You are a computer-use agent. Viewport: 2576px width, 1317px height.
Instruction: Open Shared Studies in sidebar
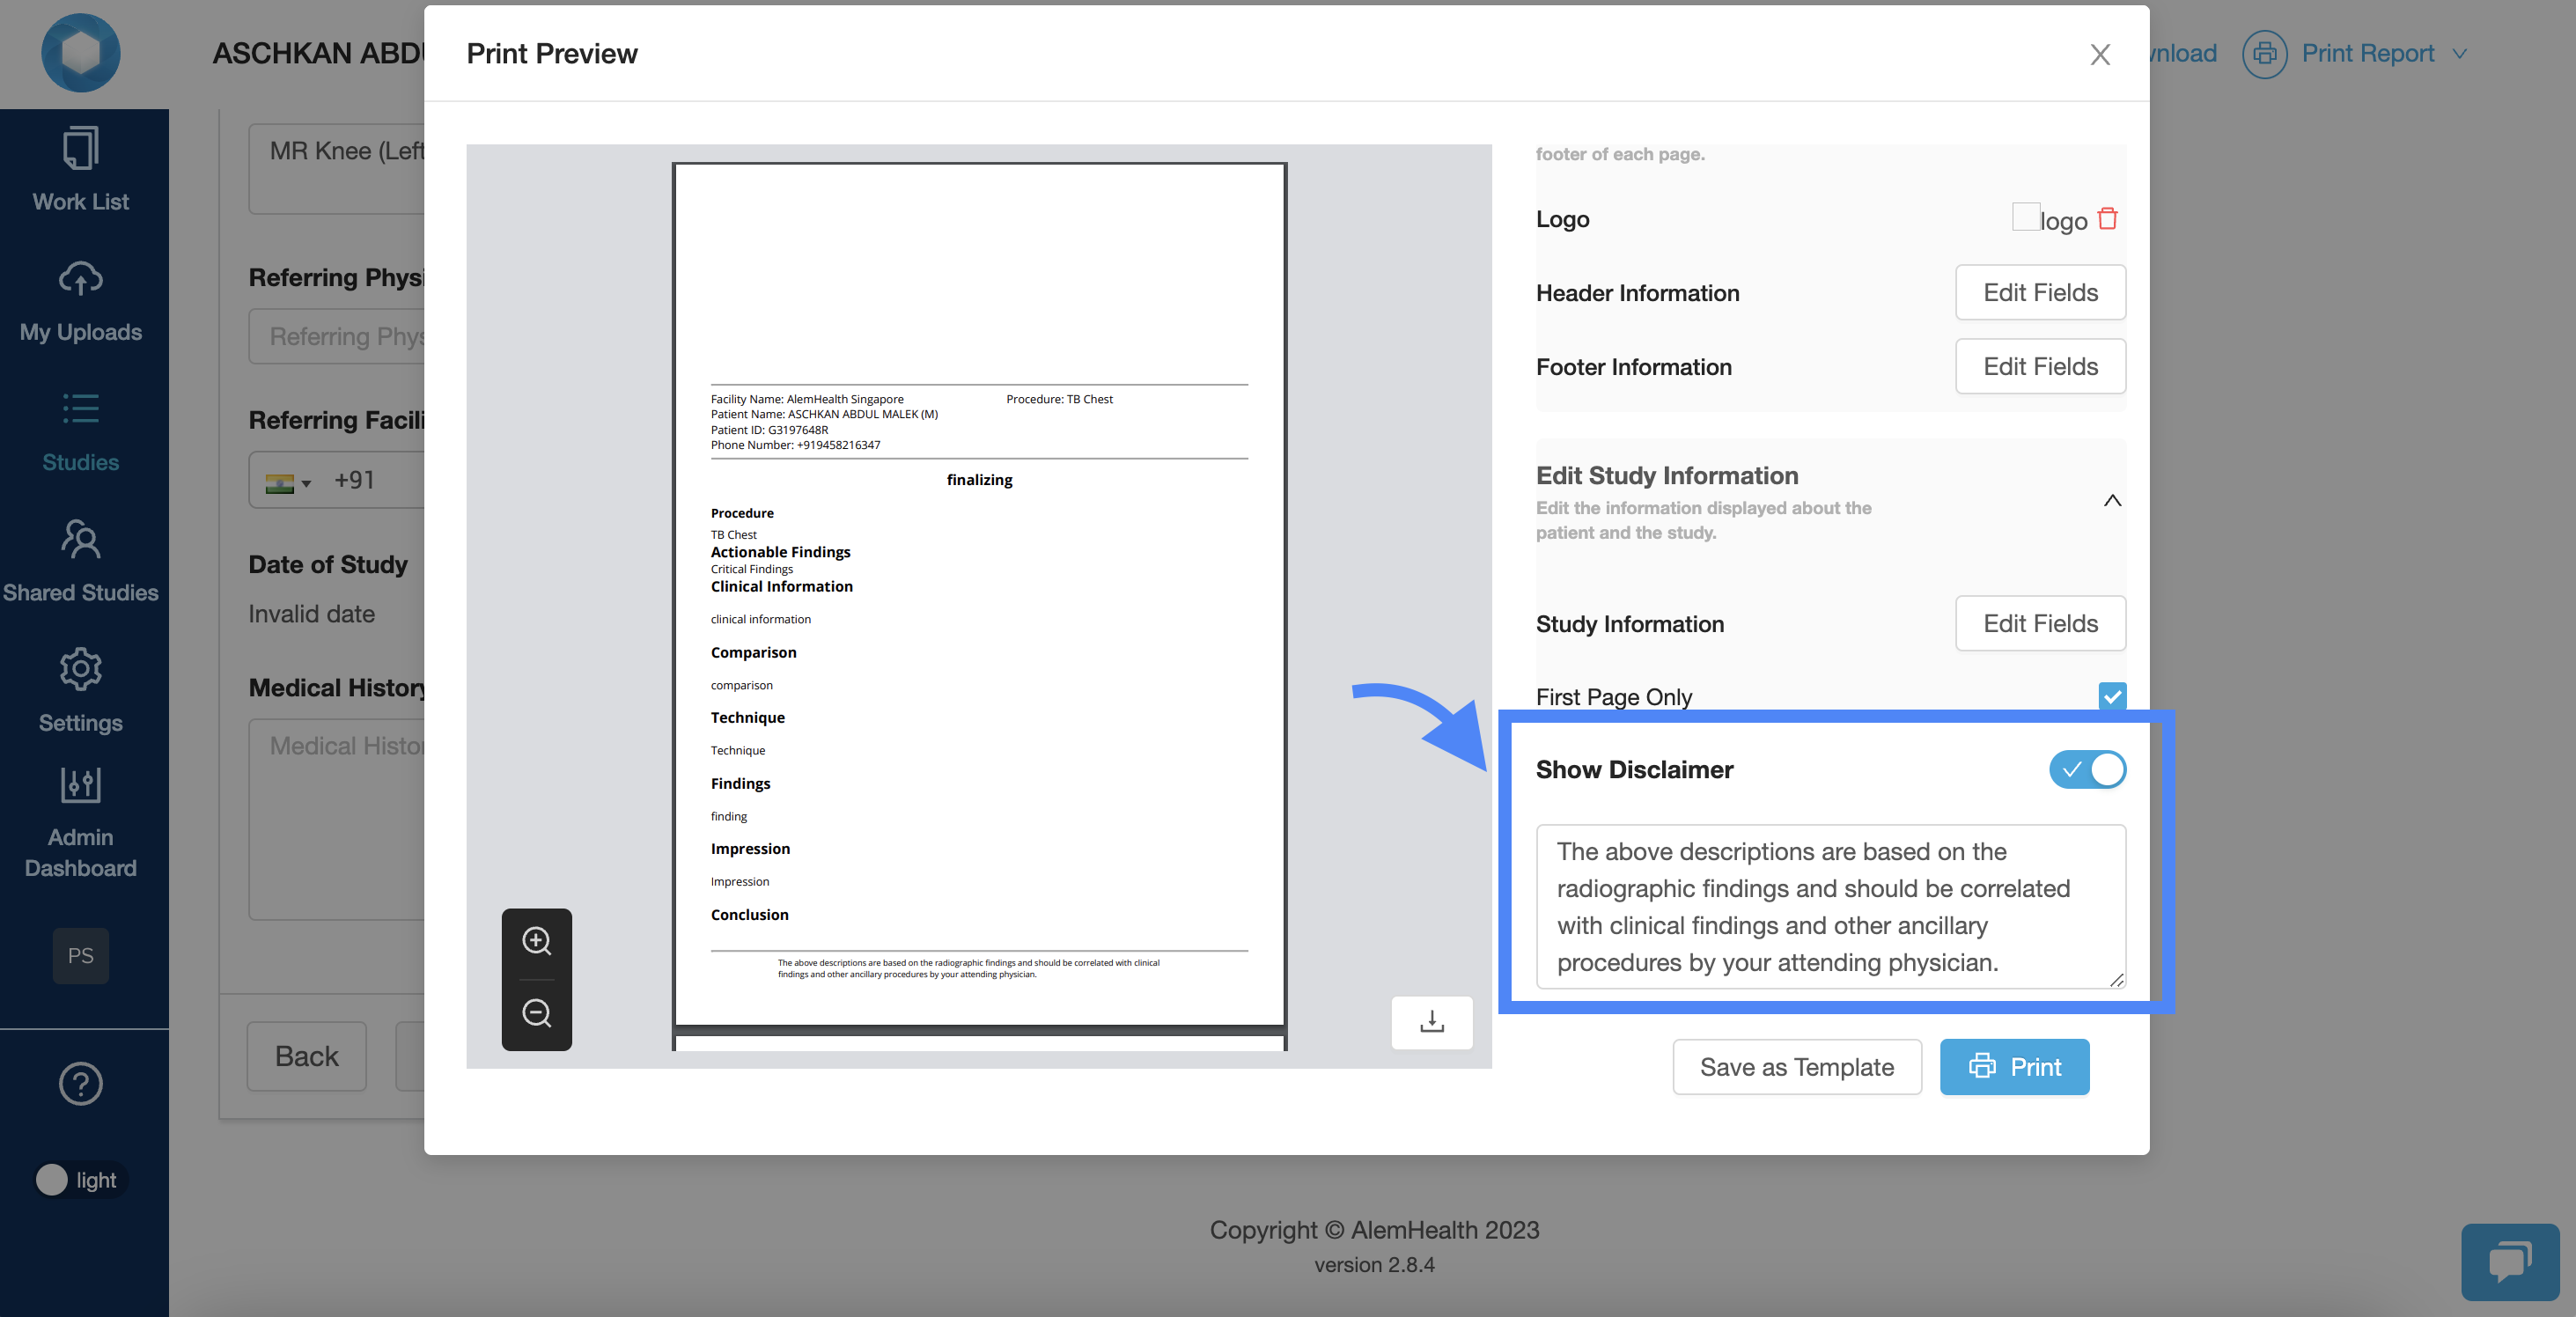point(80,560)
